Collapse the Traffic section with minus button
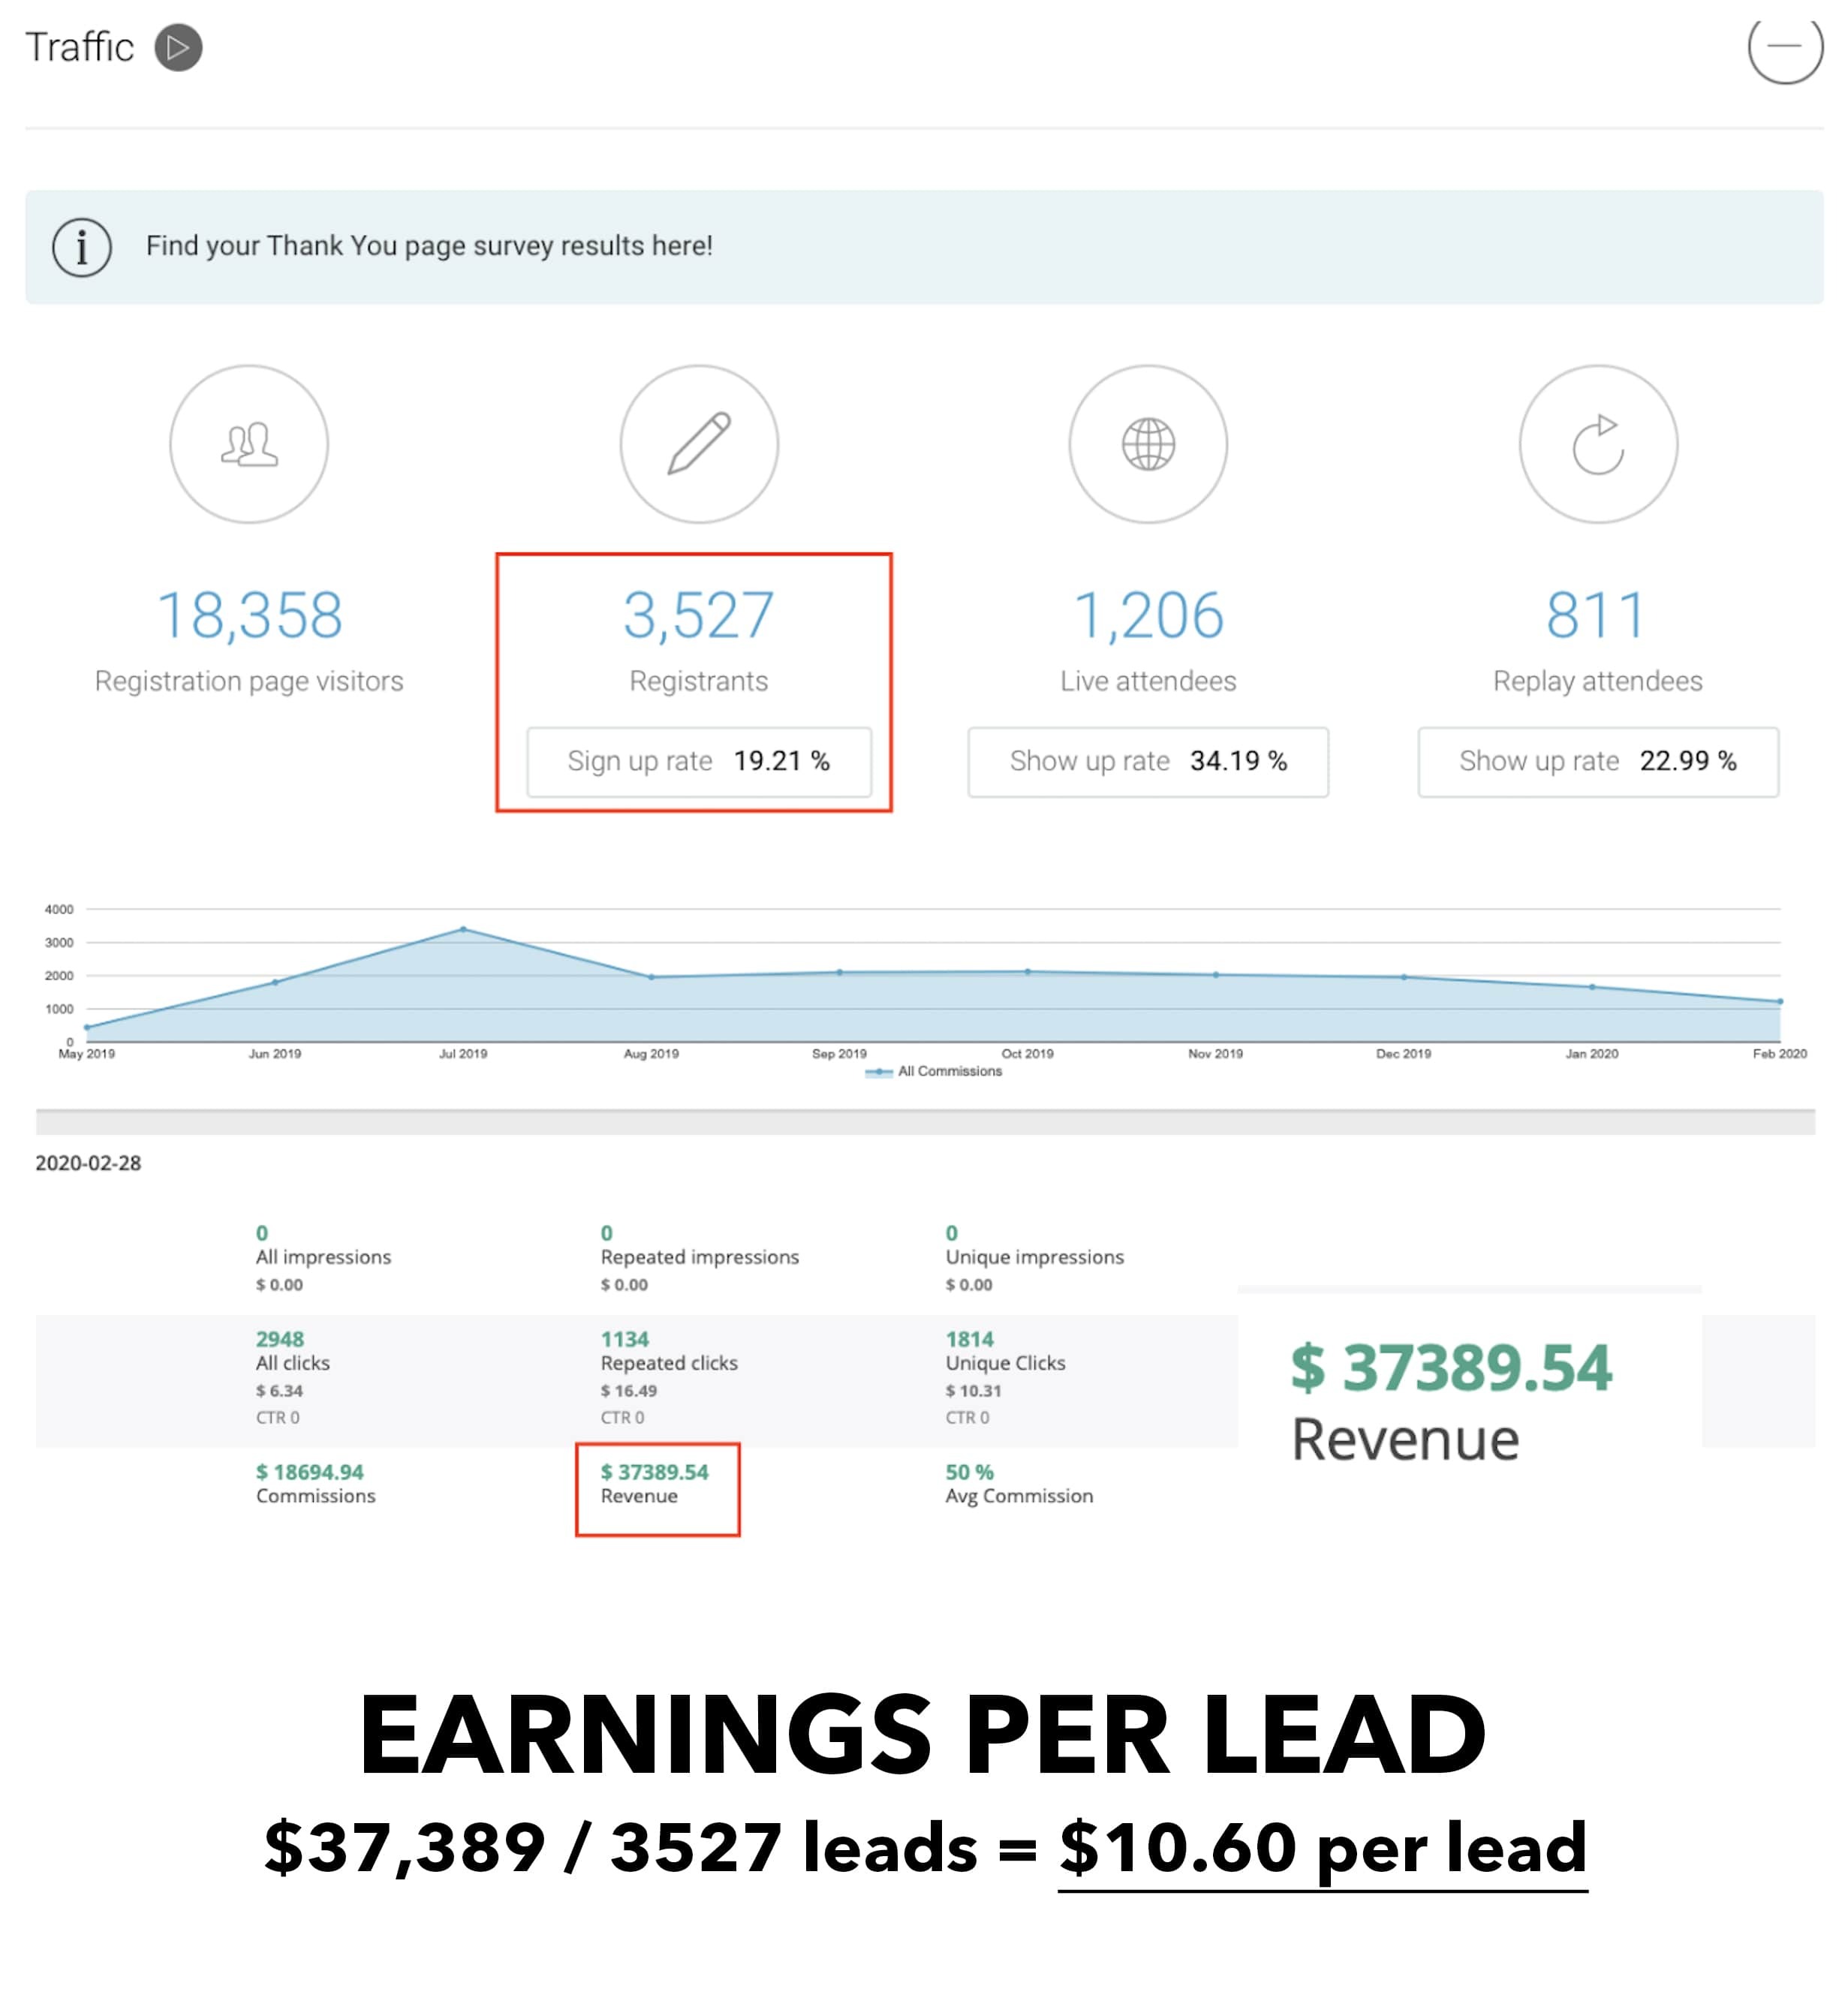The image size is (1848, 2001). (x=1784, y=46)
